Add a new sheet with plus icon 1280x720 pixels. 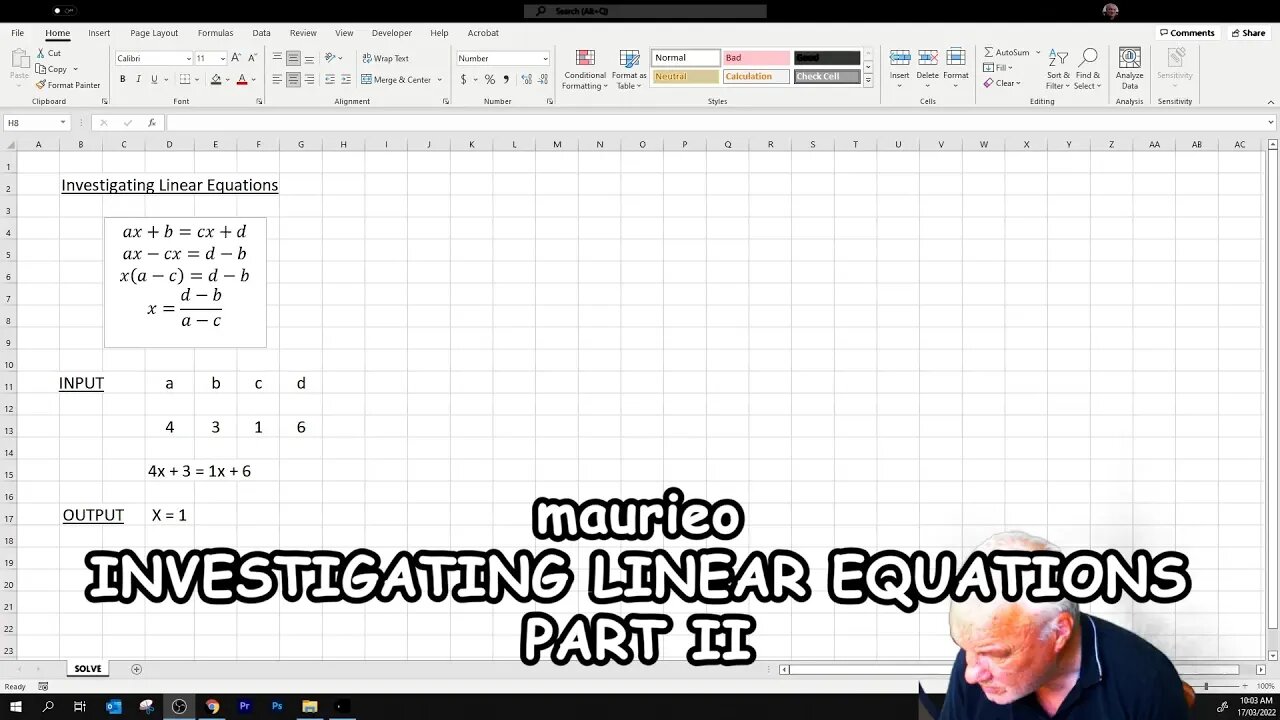(x=136, y=669)
